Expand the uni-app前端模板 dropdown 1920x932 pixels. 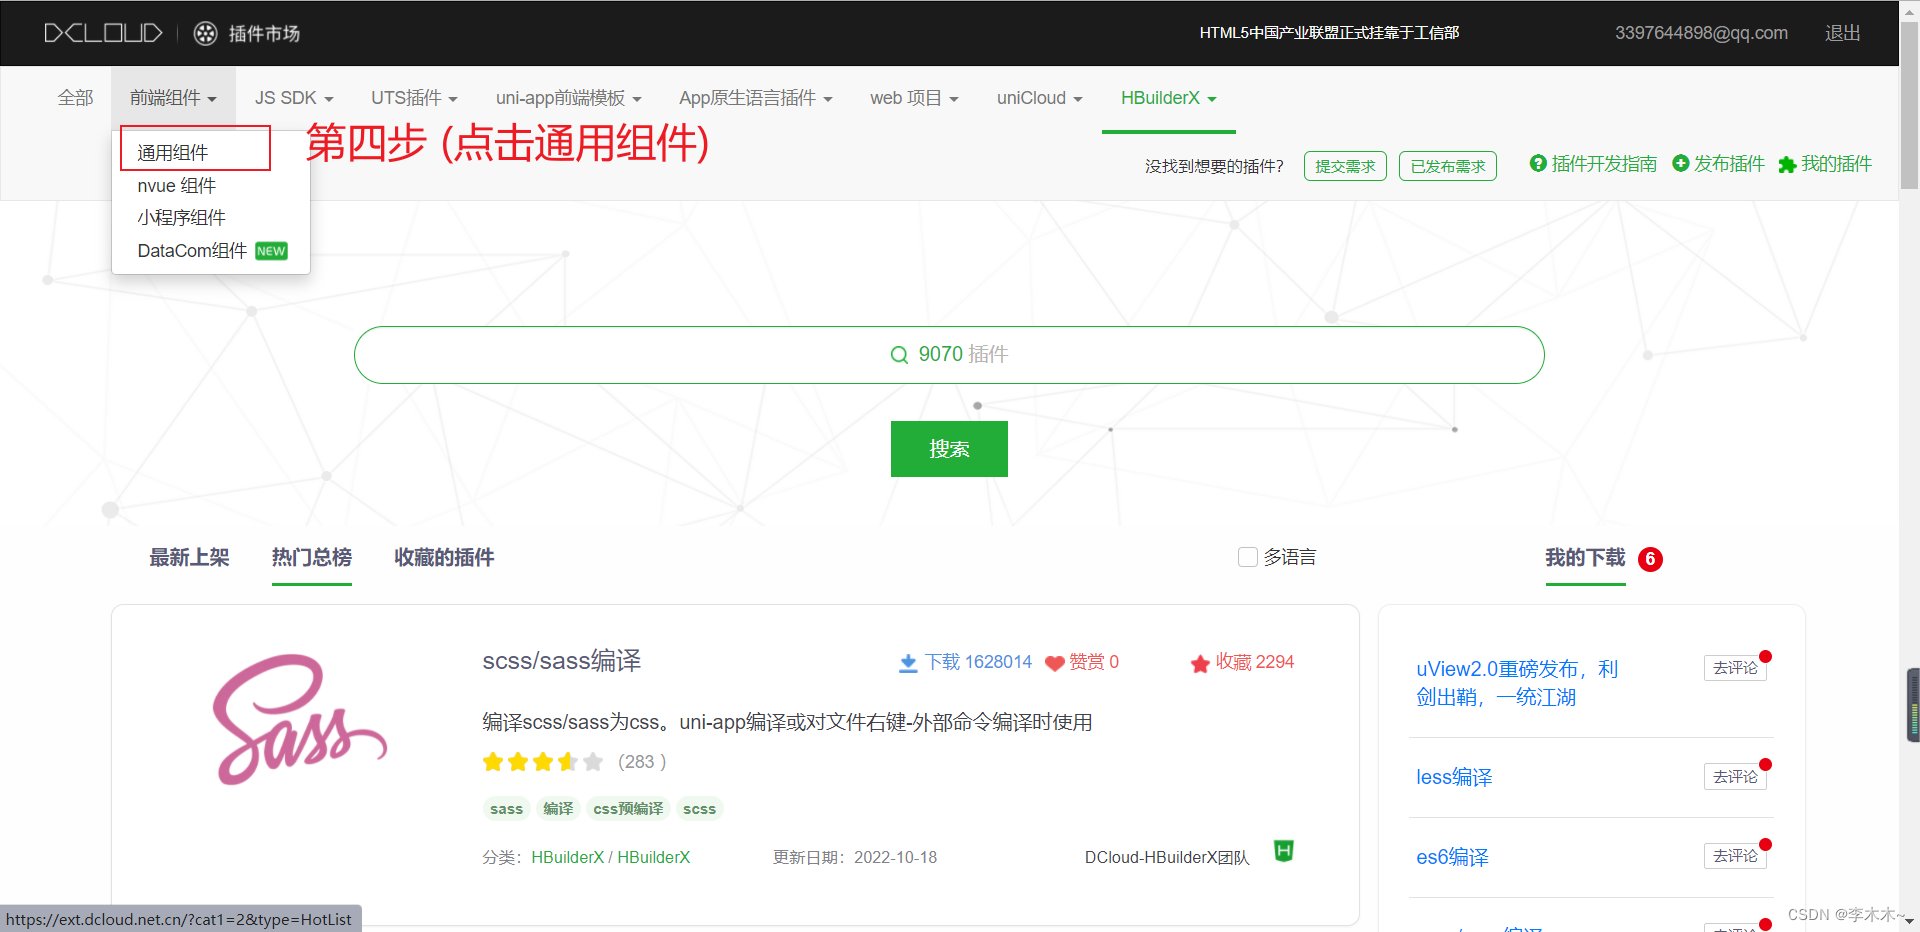(568, 98)
